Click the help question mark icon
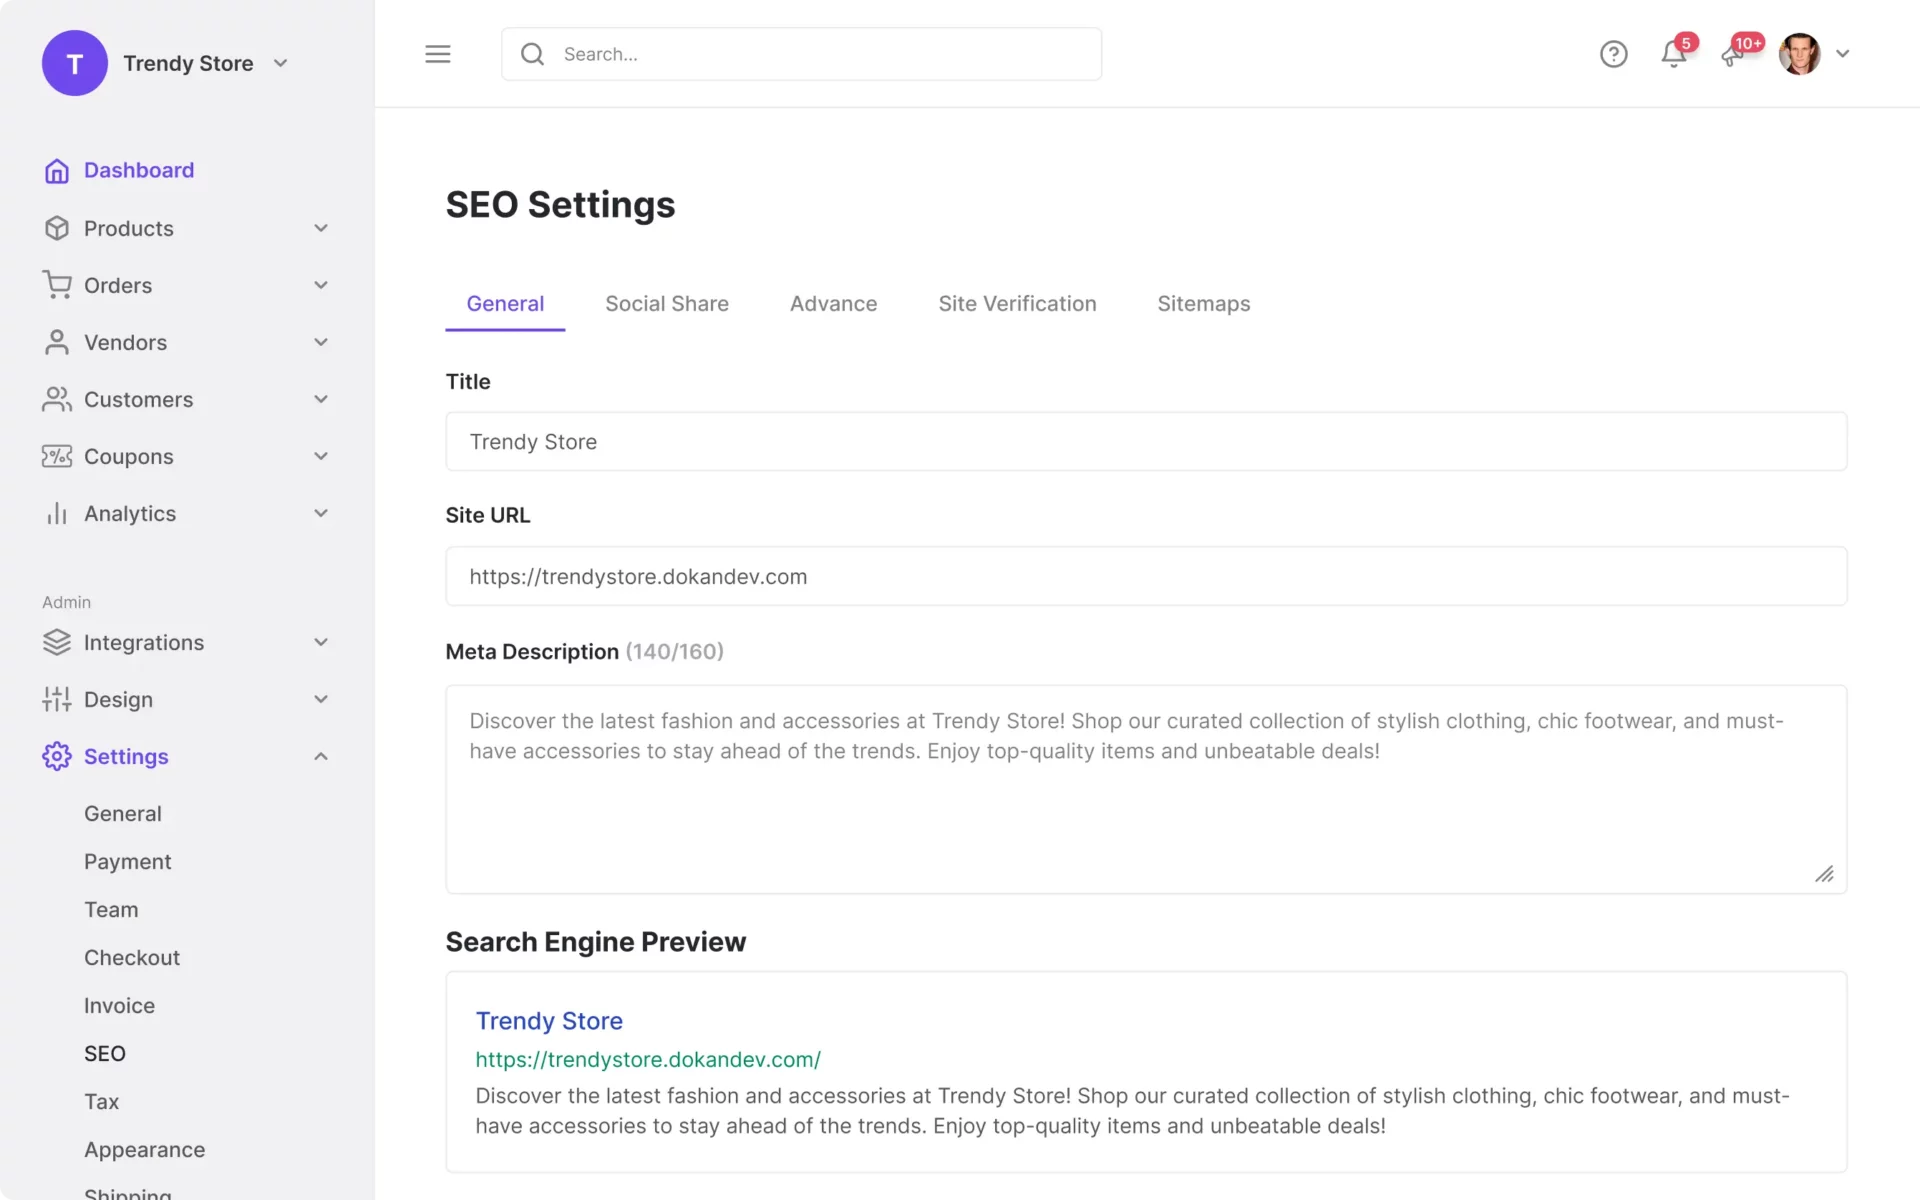 click(x=1613, y=53)
